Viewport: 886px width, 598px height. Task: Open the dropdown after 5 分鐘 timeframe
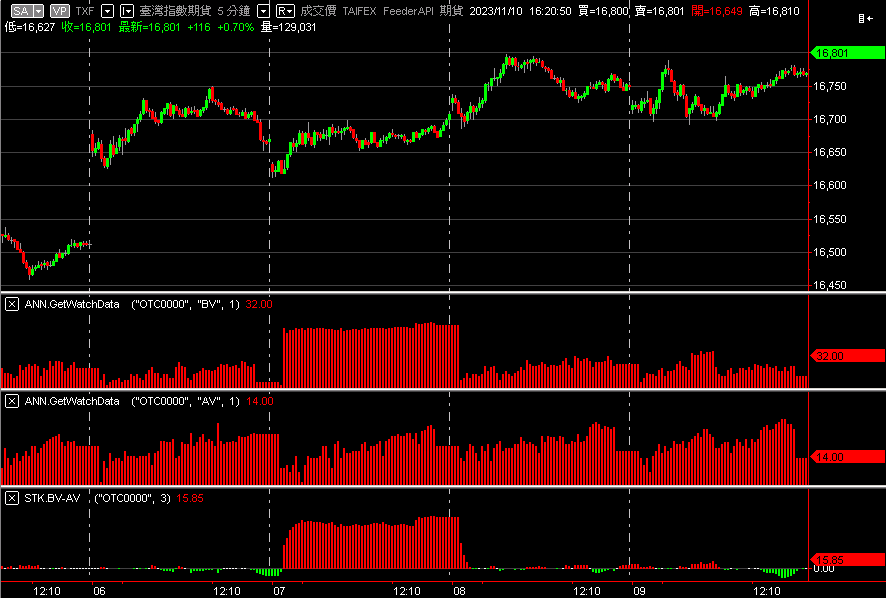click(x=263, y=11)
